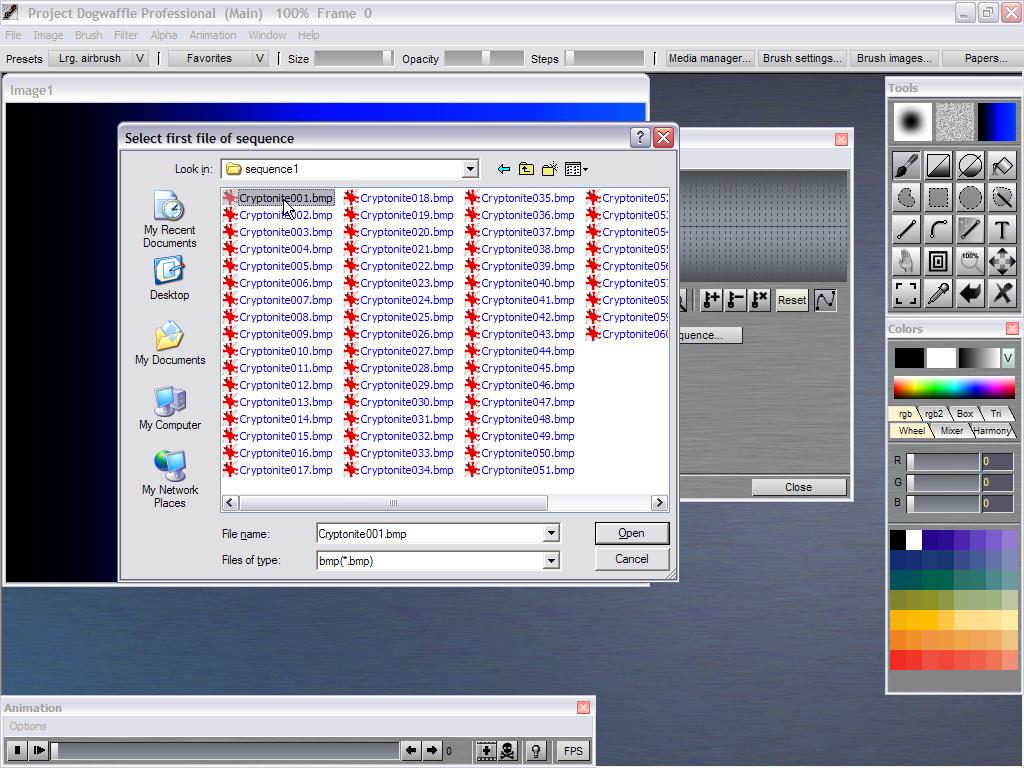The width and height of the screenshot is (1024, 768).
Task: Click the rainbow hue spectrum bar
Action: point(953,388)
